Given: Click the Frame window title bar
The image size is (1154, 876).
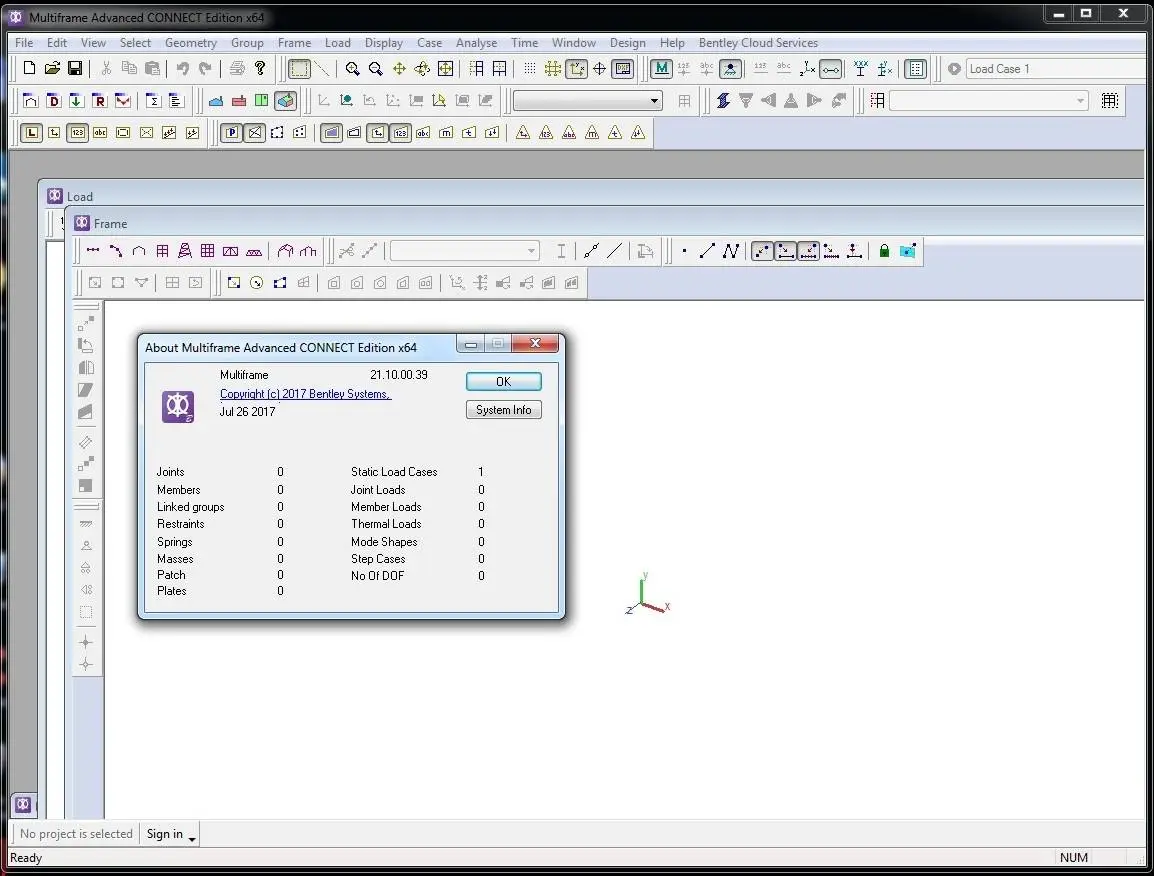Looking at the screenshot, I should [x=603, y=223].
